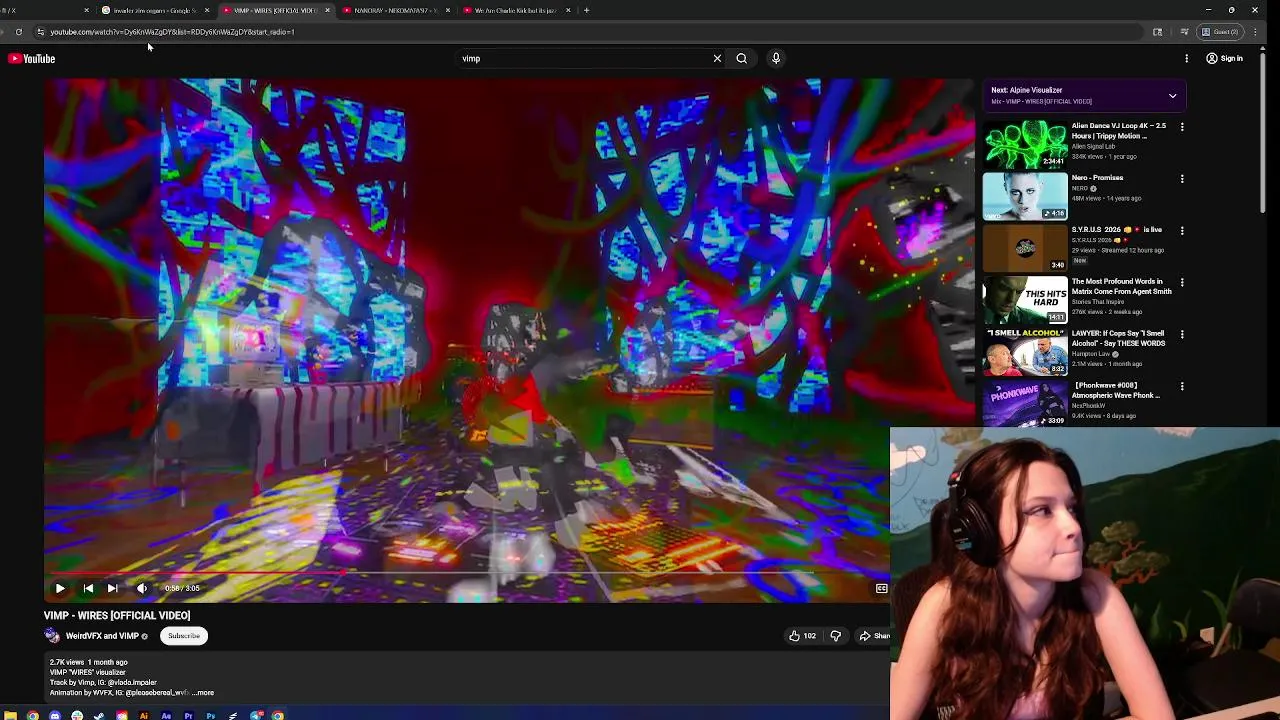Open the WeirdVFX and VIMP channel name
This screenshot has height=720, width=1280.
click(x=102, y=636)
